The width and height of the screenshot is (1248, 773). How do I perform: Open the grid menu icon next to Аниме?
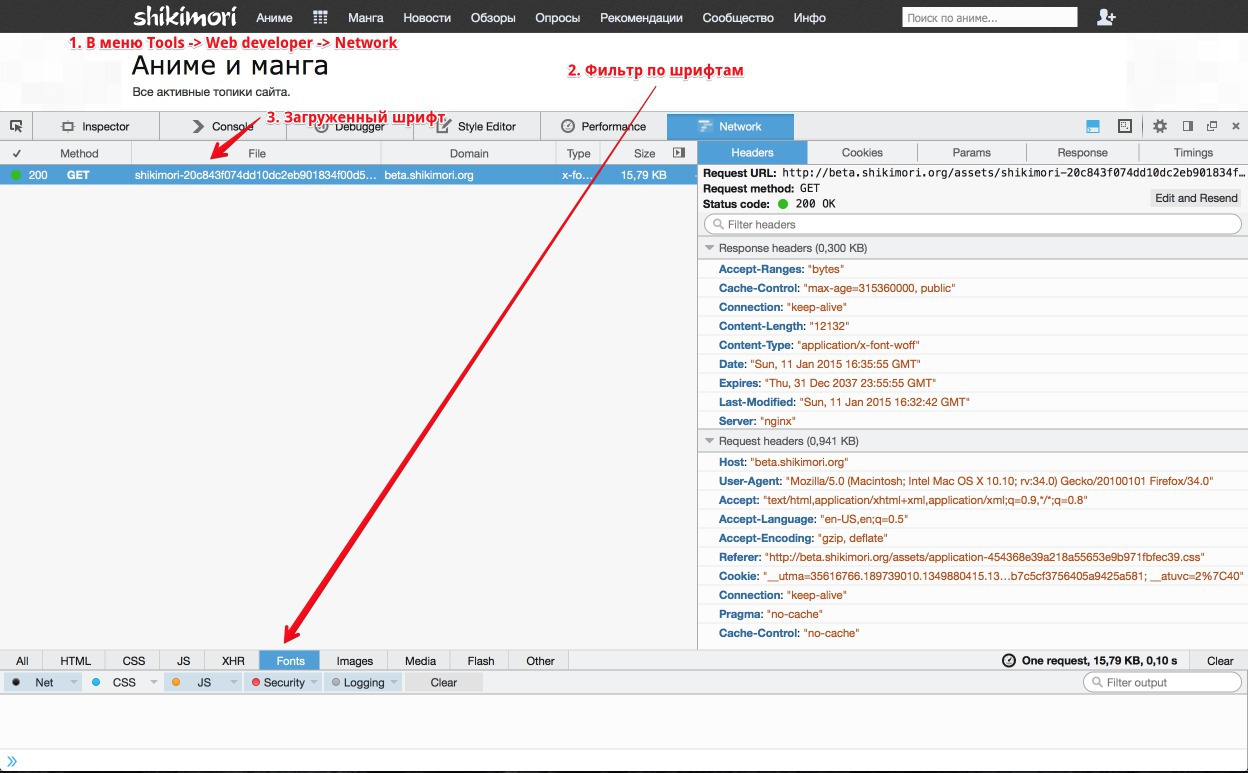click(x=320, y=17)
